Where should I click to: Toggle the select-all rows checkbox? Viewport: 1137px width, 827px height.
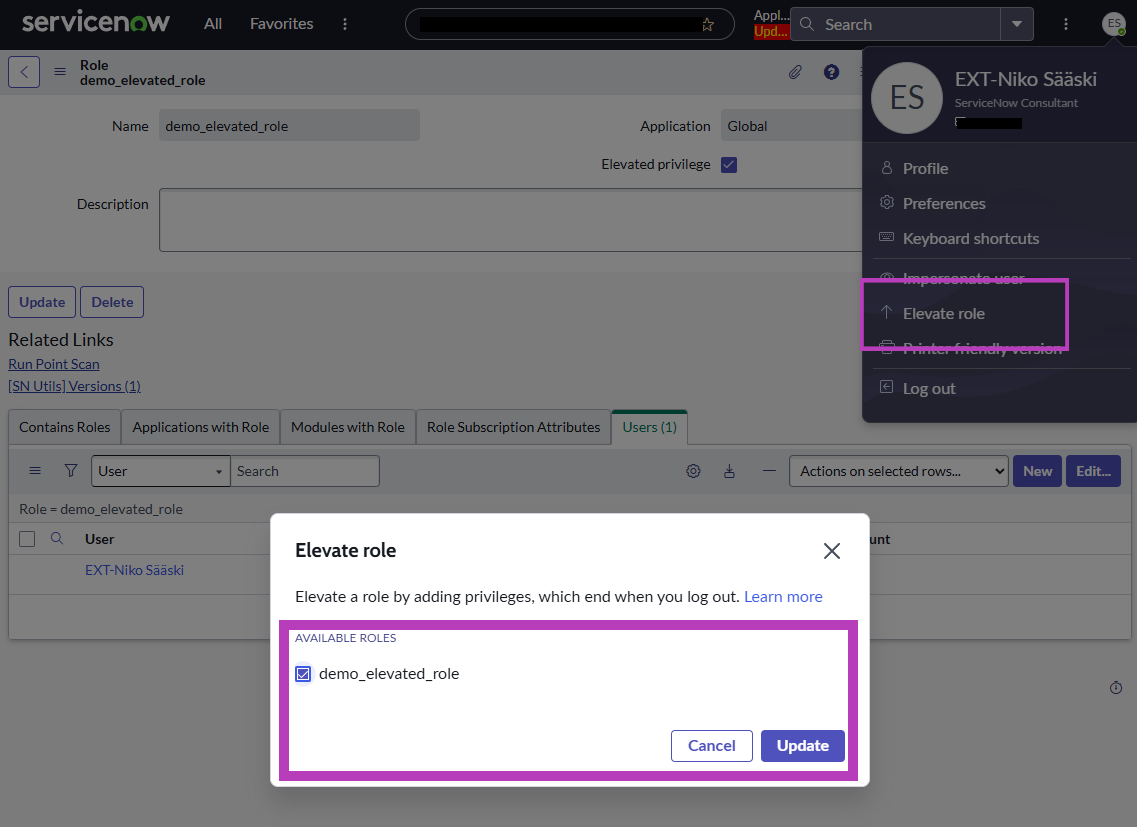tap(27, 539)
